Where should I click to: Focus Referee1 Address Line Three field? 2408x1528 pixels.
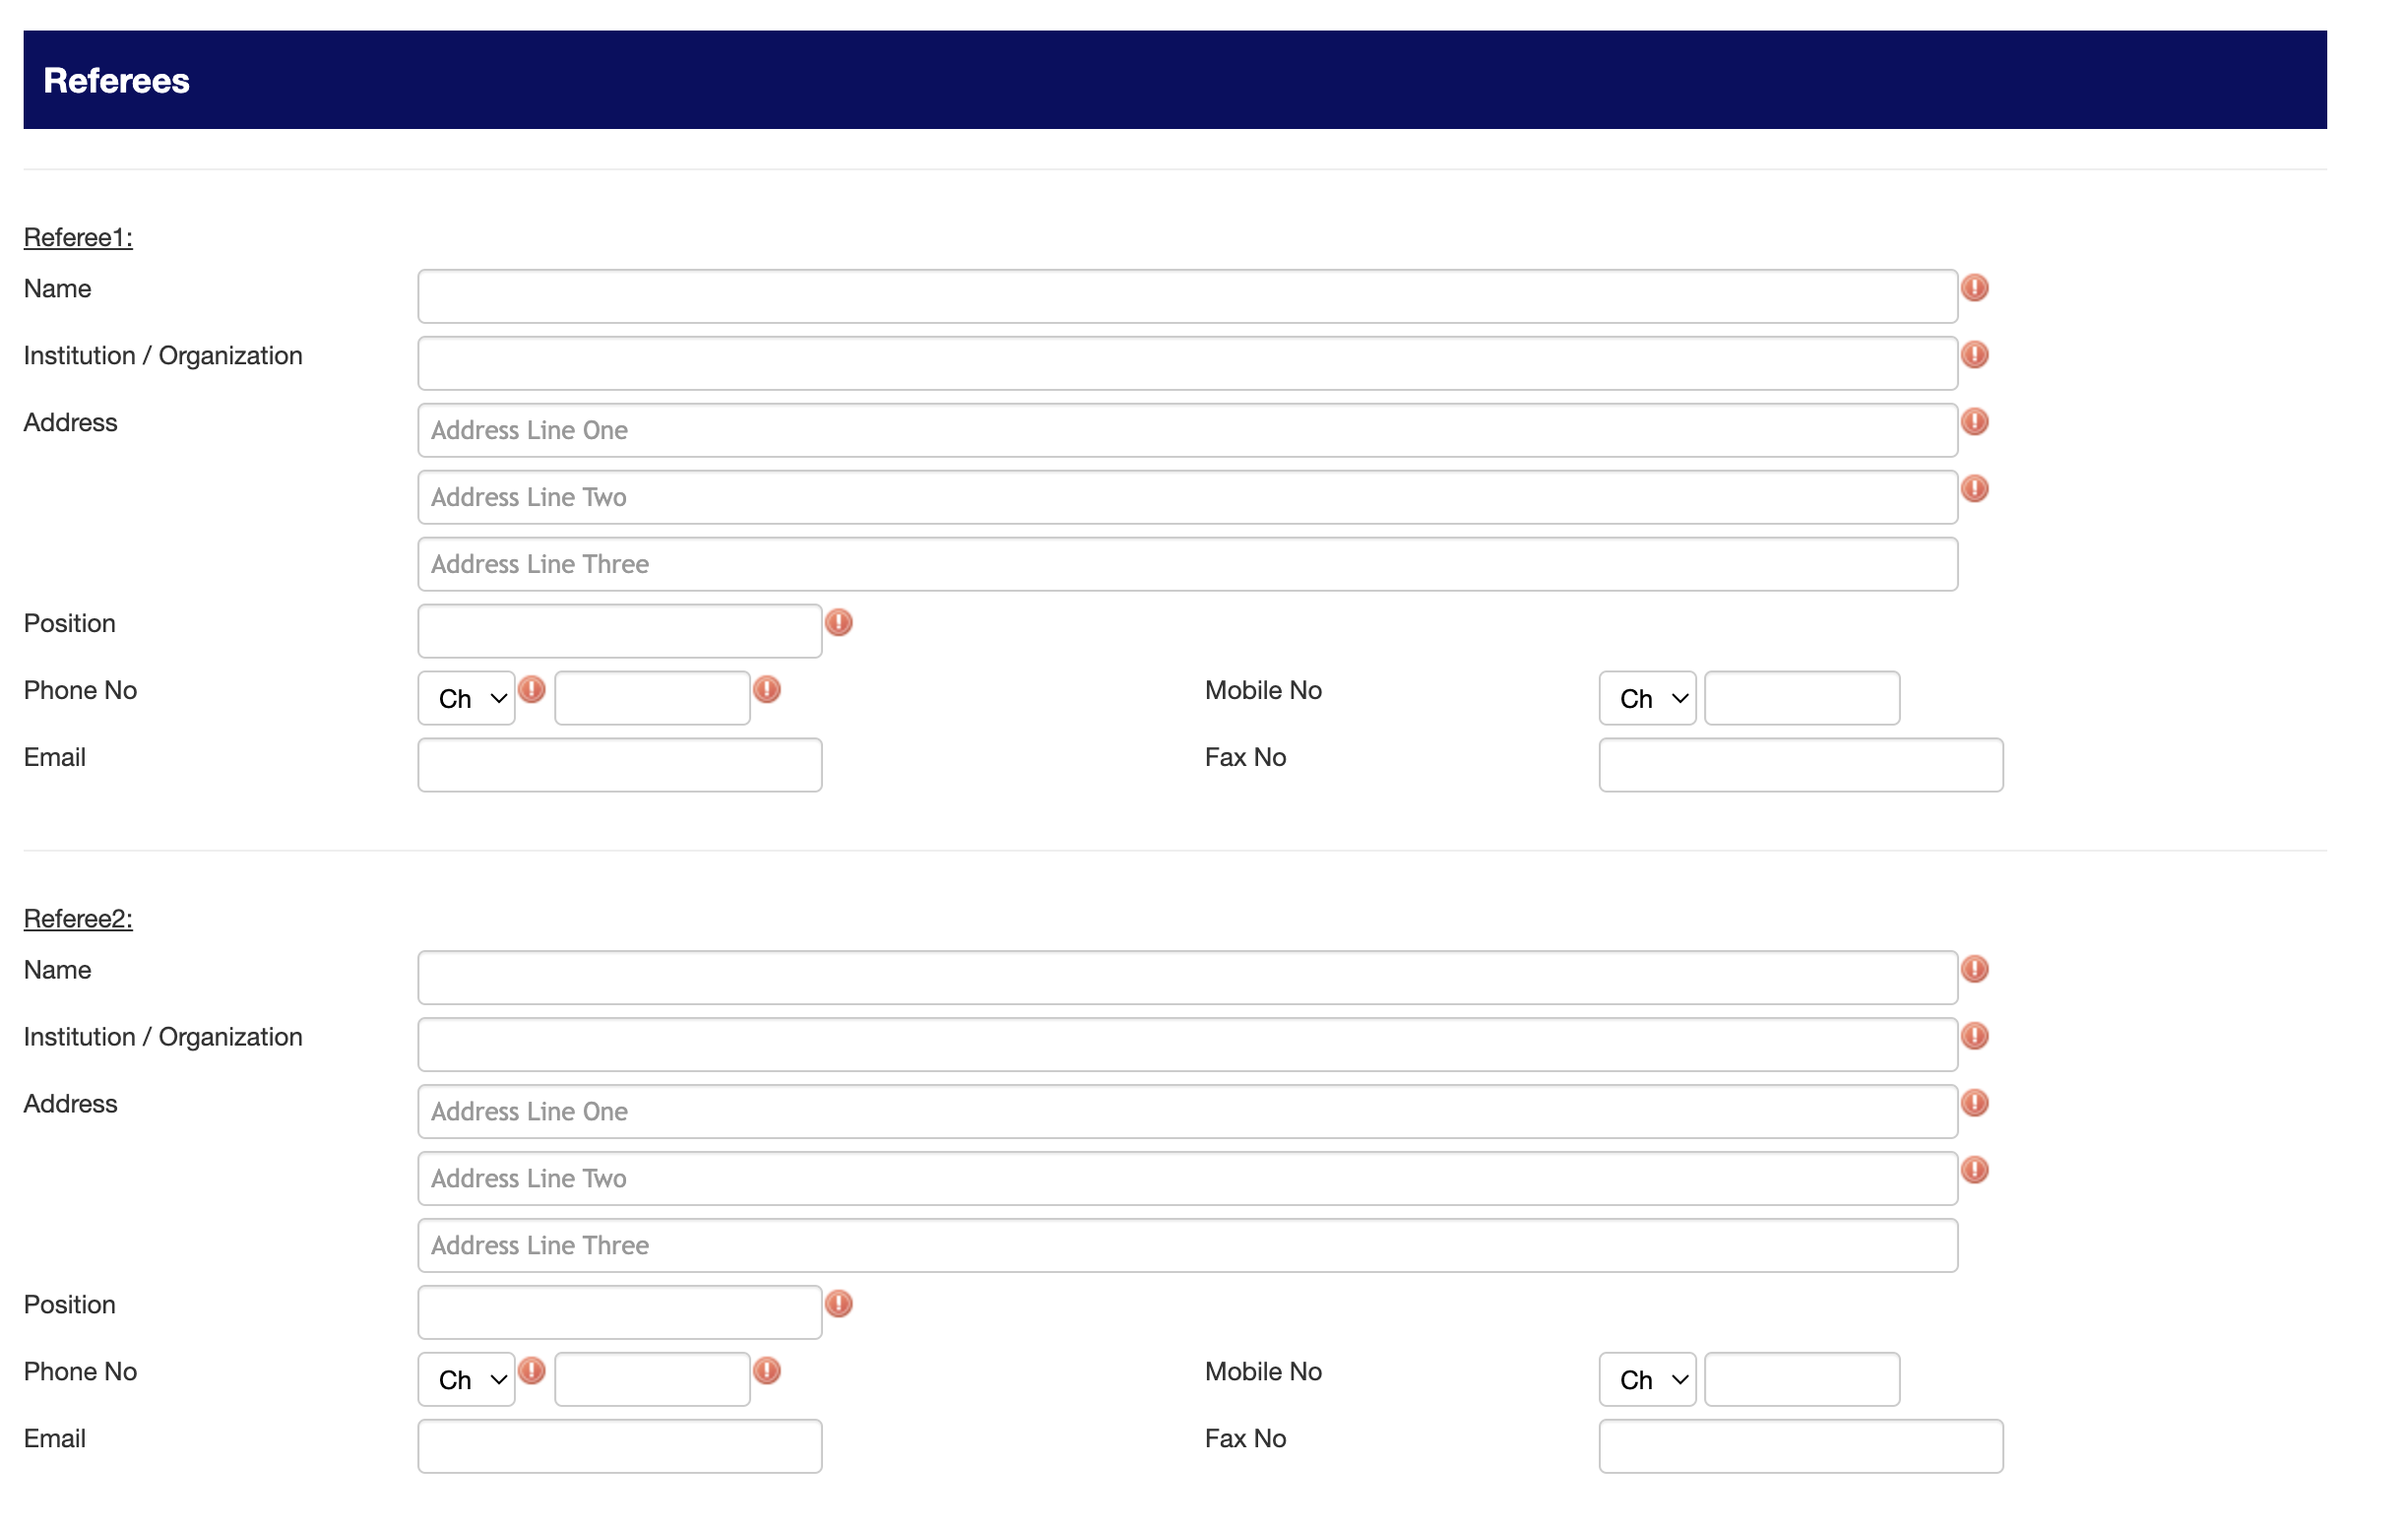(1187, 564)
